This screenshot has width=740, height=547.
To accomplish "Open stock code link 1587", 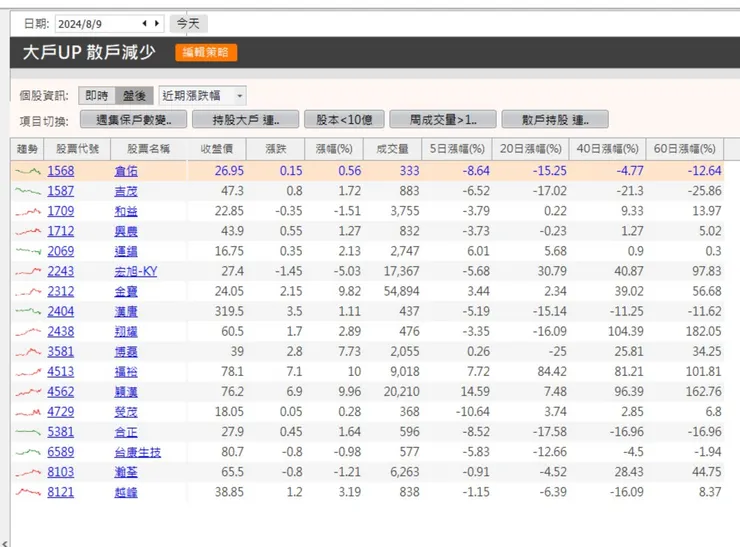I will pyautogui.click(x=60, y=191).
